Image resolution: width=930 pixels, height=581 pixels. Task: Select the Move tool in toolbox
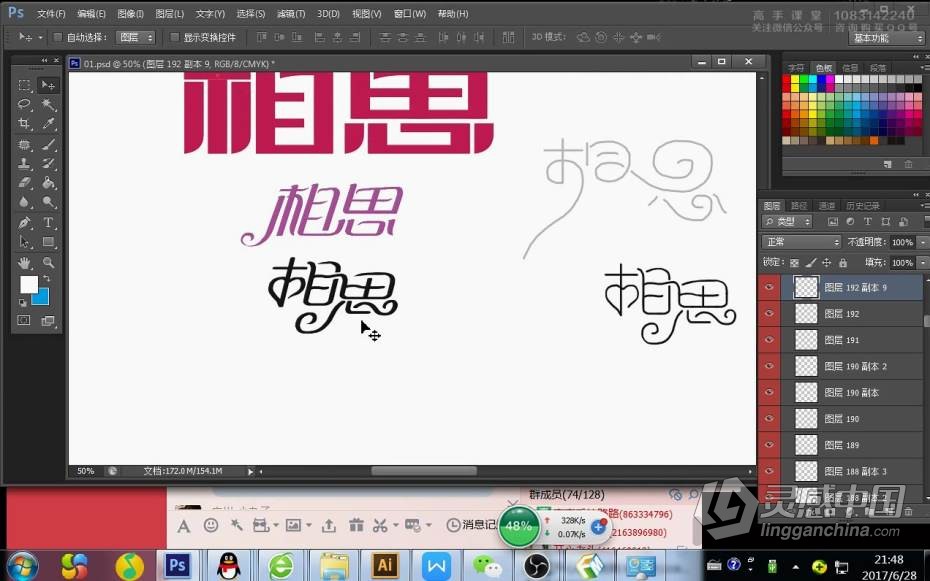(48, 85)
